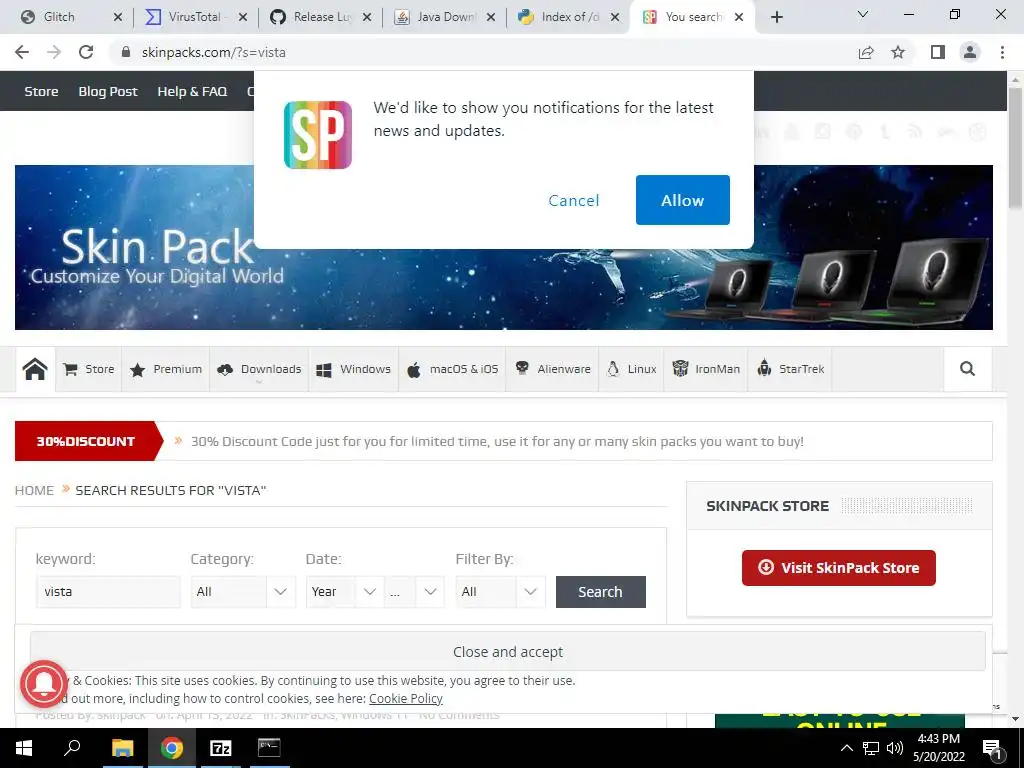
Task: Click the address bar URL
Action: (214, 52)
